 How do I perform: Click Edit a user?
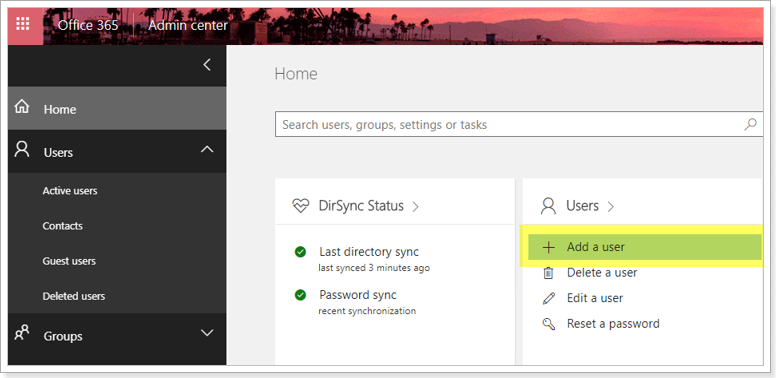click(595, 298)
